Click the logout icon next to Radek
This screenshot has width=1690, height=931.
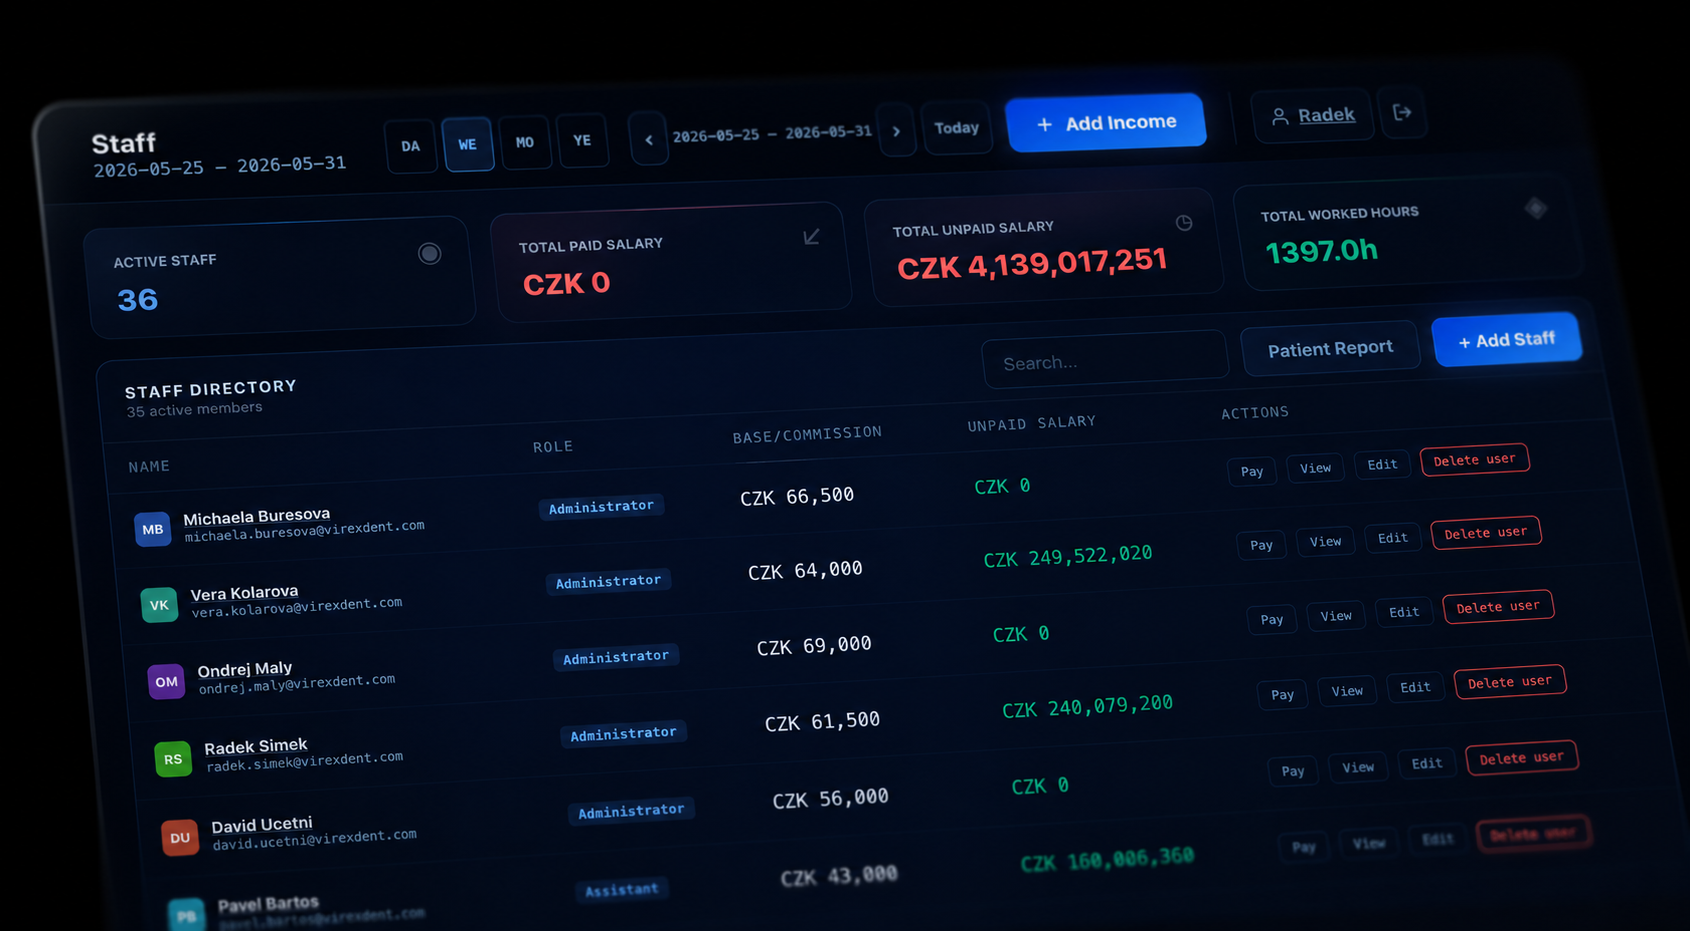pyautogui.click(x=1402, y=113)
